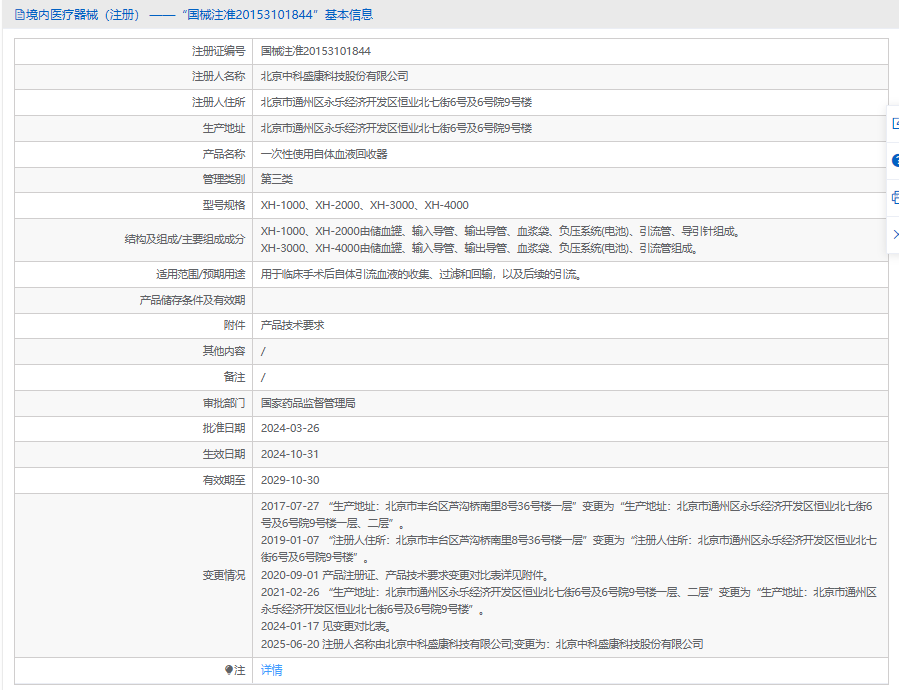
Task: Click registrant name 北京中科盛康科技股份有限公司 in 注册人名称 row
Action: (x=334, y=76)
